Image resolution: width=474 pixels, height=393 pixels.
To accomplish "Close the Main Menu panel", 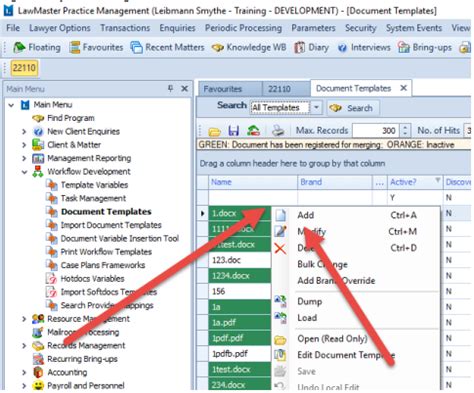I will [x=184, y=88].
